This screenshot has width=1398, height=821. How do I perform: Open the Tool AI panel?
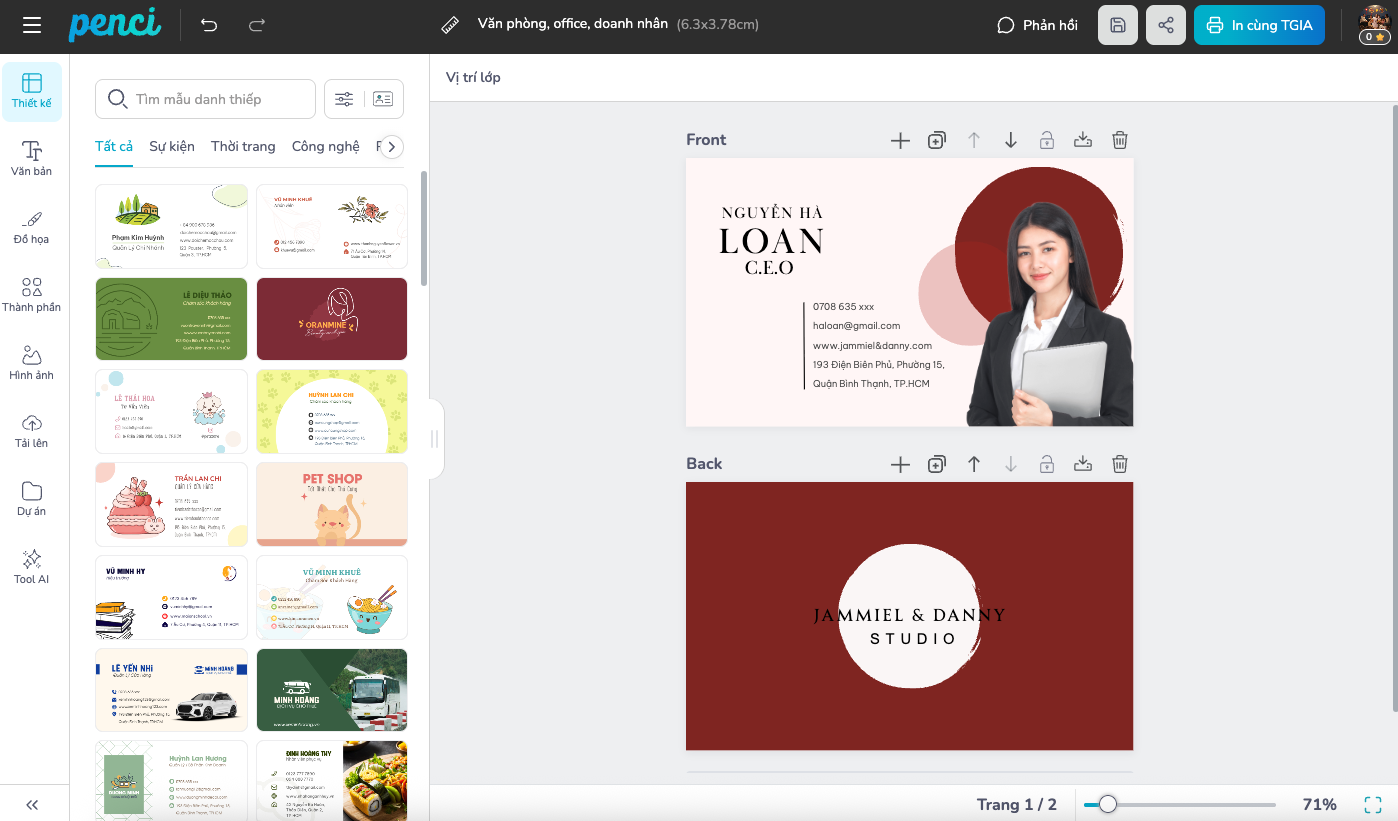click(x=32, y=566)
